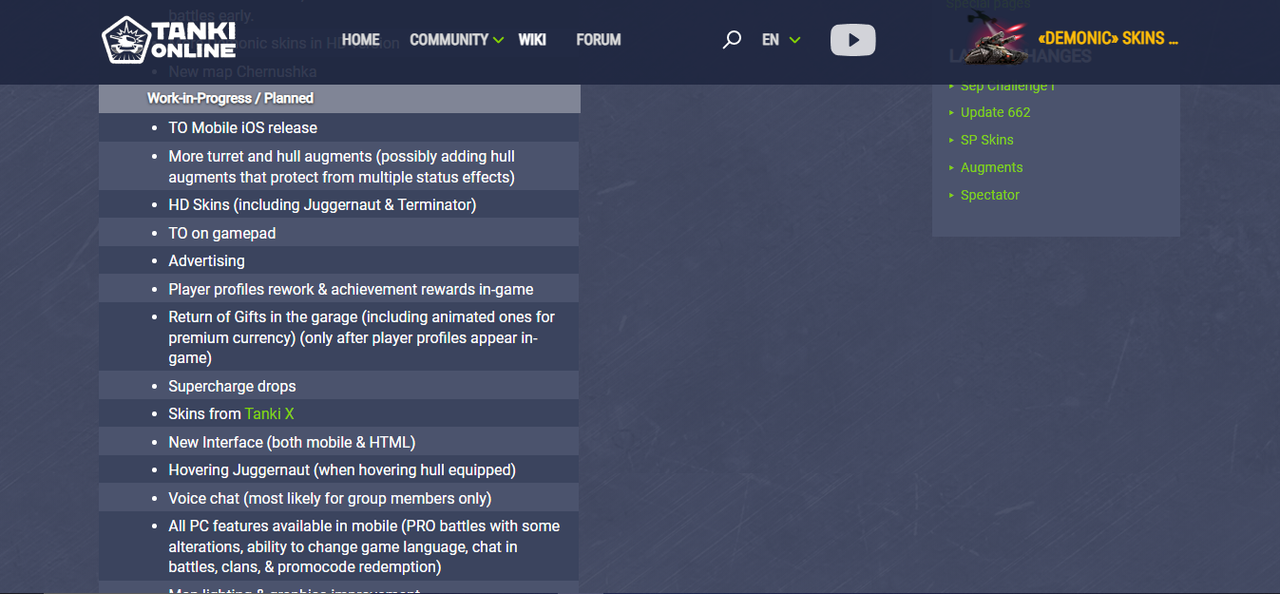Follow the Tanki X link
The height and width of the screenshot is (594, 1280).
coord(269,414)
